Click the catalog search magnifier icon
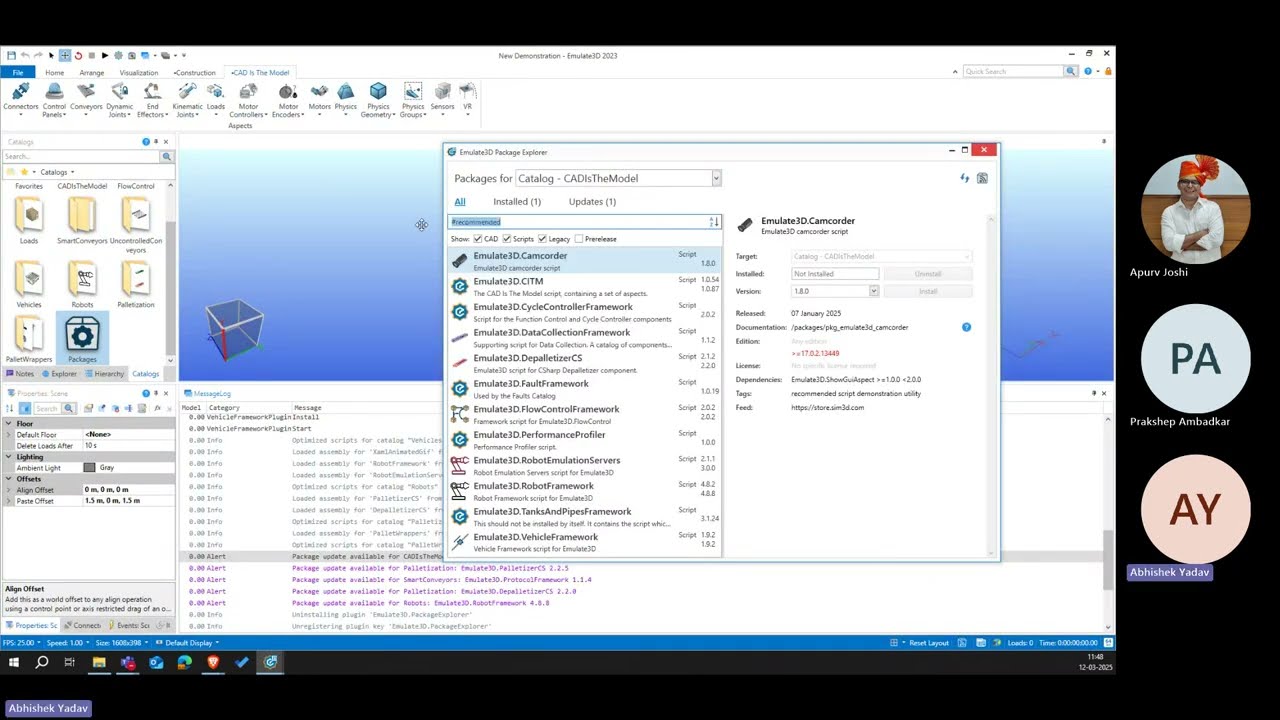 click(166, 157)
